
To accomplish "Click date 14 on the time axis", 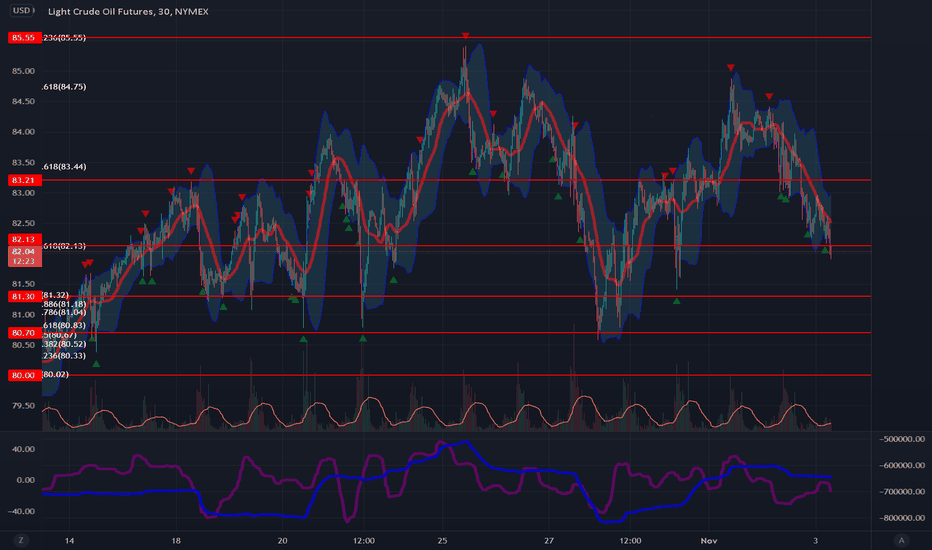I will coord(70,540).
